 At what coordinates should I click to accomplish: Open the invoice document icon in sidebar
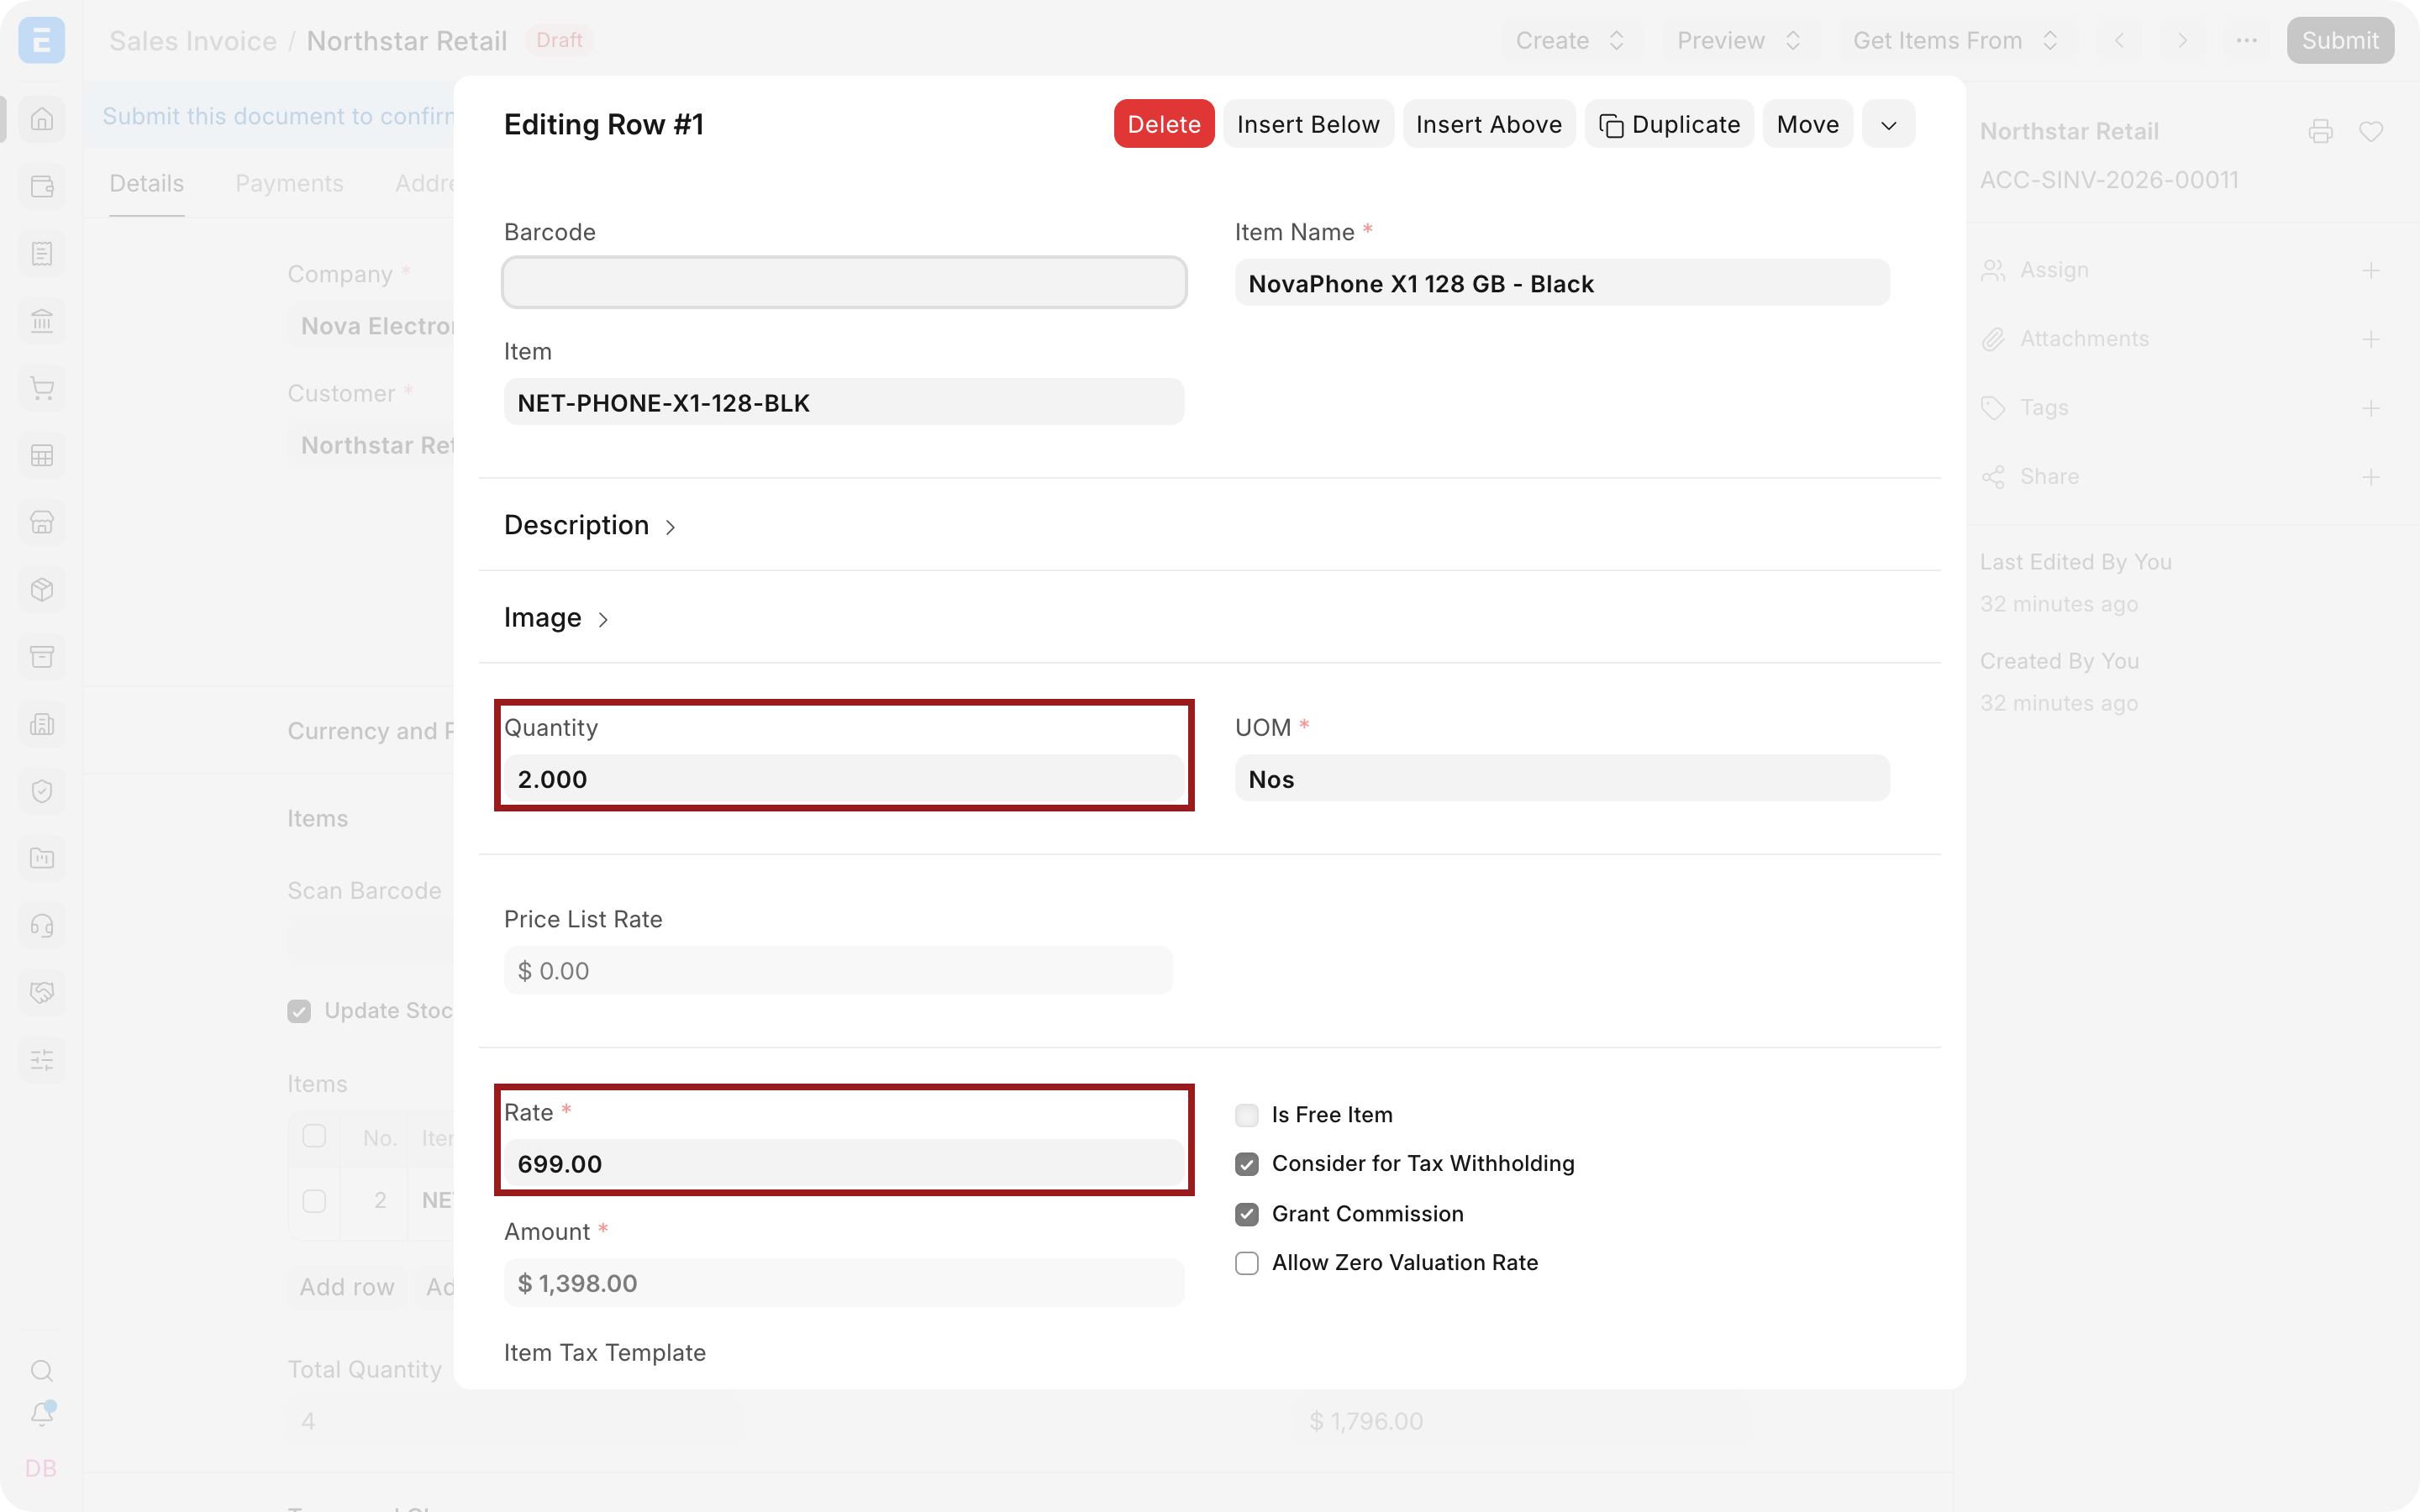click(x=42, y=253)
